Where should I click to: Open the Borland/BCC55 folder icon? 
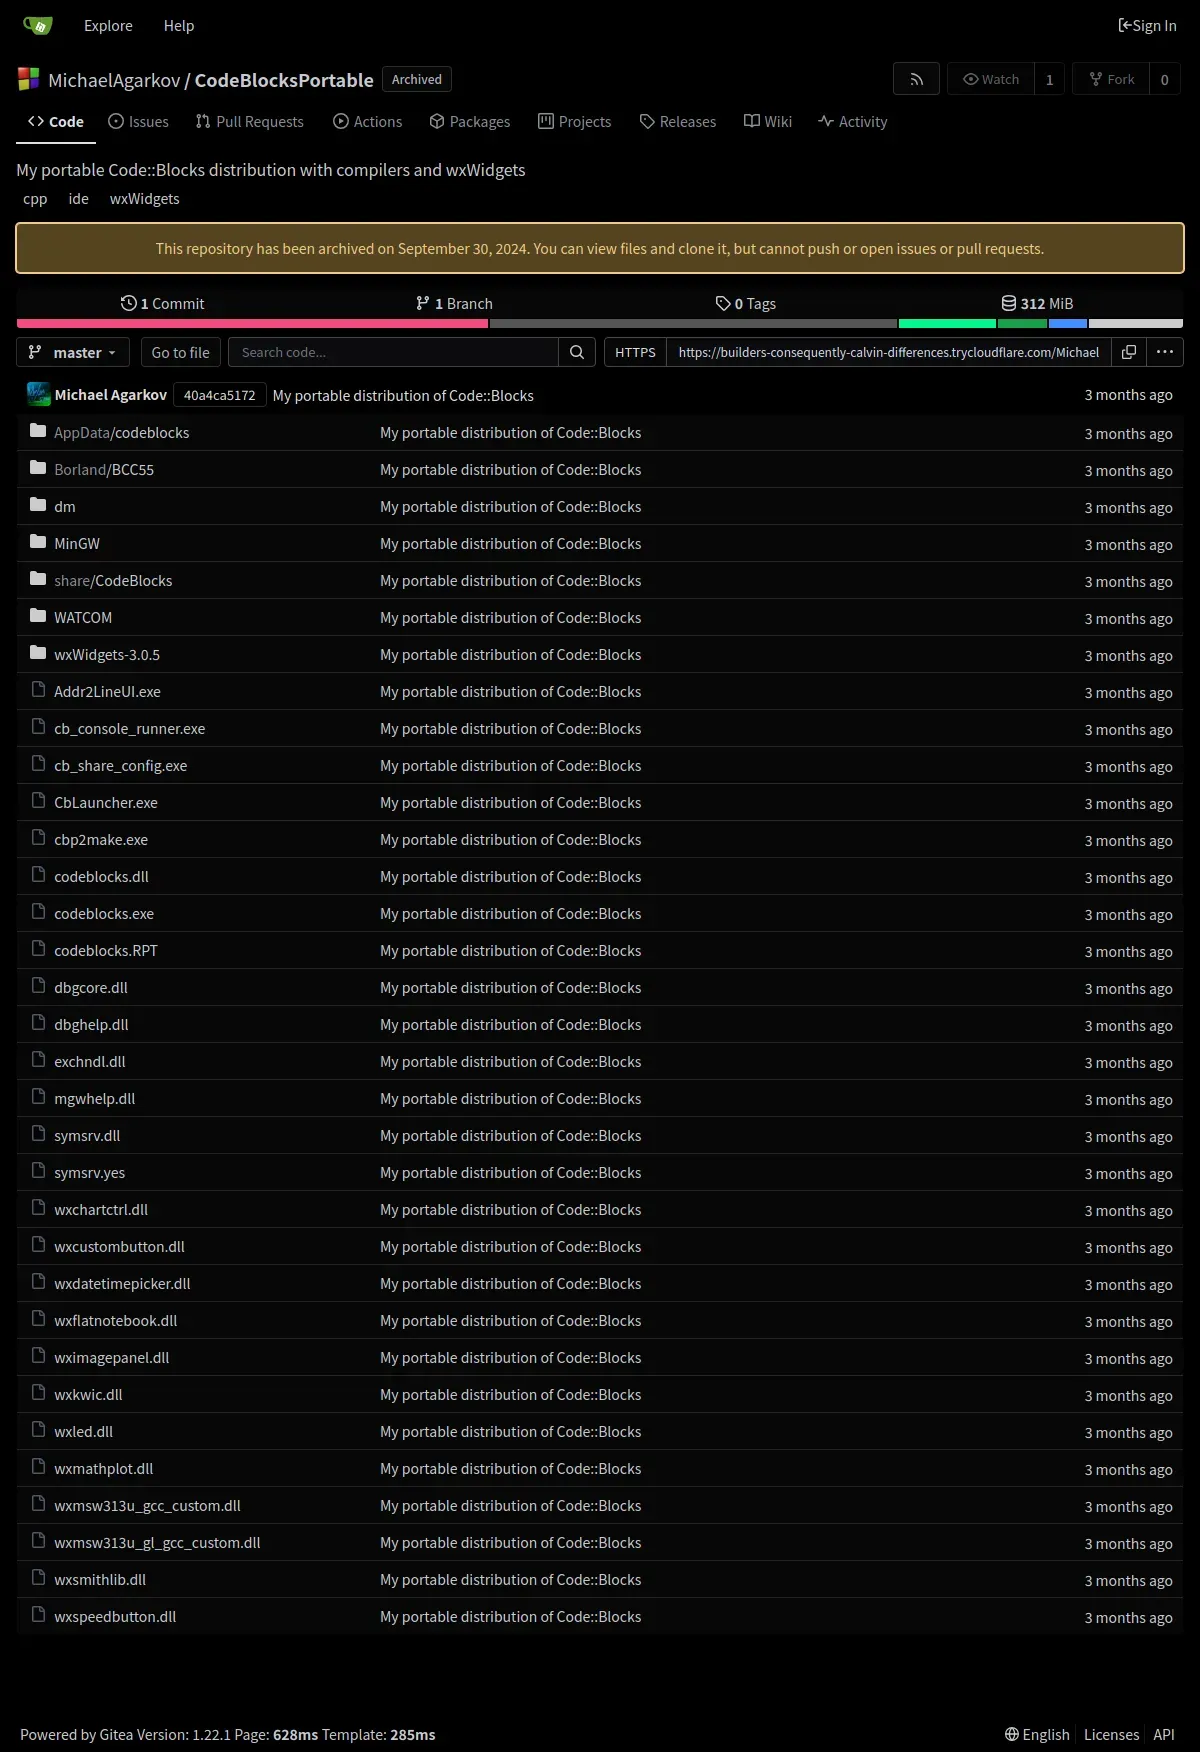[x=38, y=468]
